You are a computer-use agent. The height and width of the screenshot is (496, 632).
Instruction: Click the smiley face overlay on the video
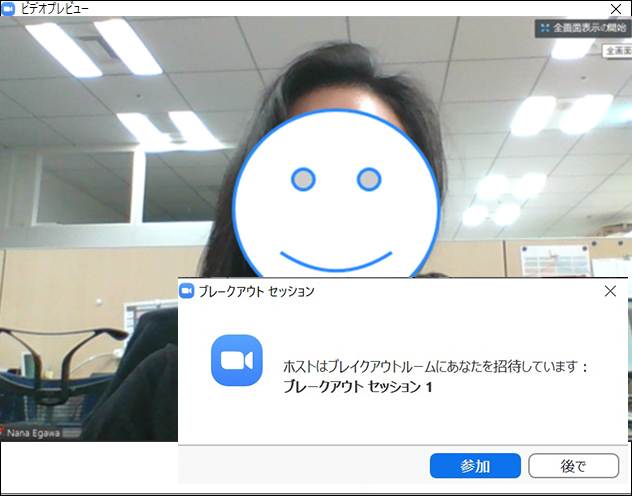pos(335,200)
